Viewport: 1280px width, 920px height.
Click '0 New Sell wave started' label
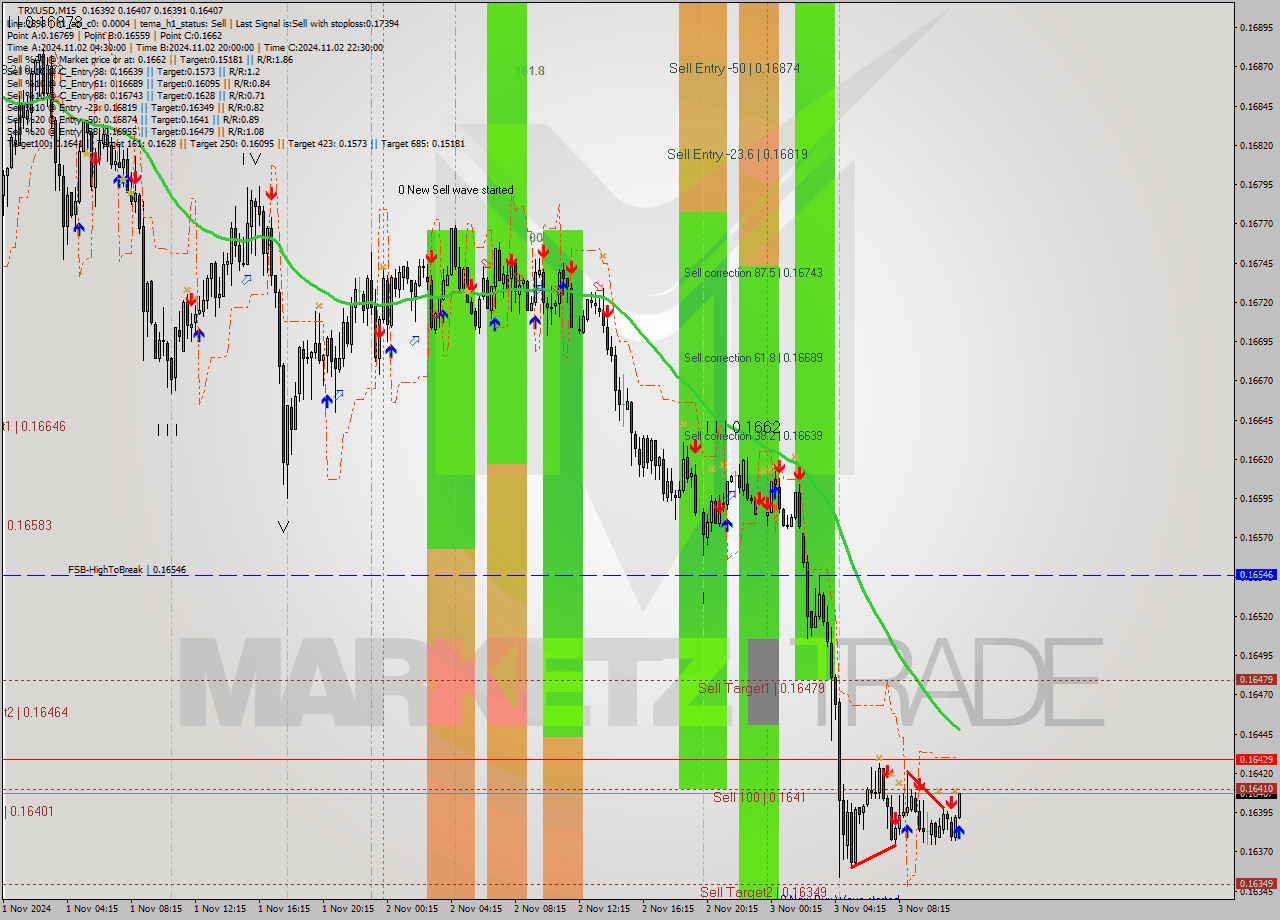pos(456,190)
